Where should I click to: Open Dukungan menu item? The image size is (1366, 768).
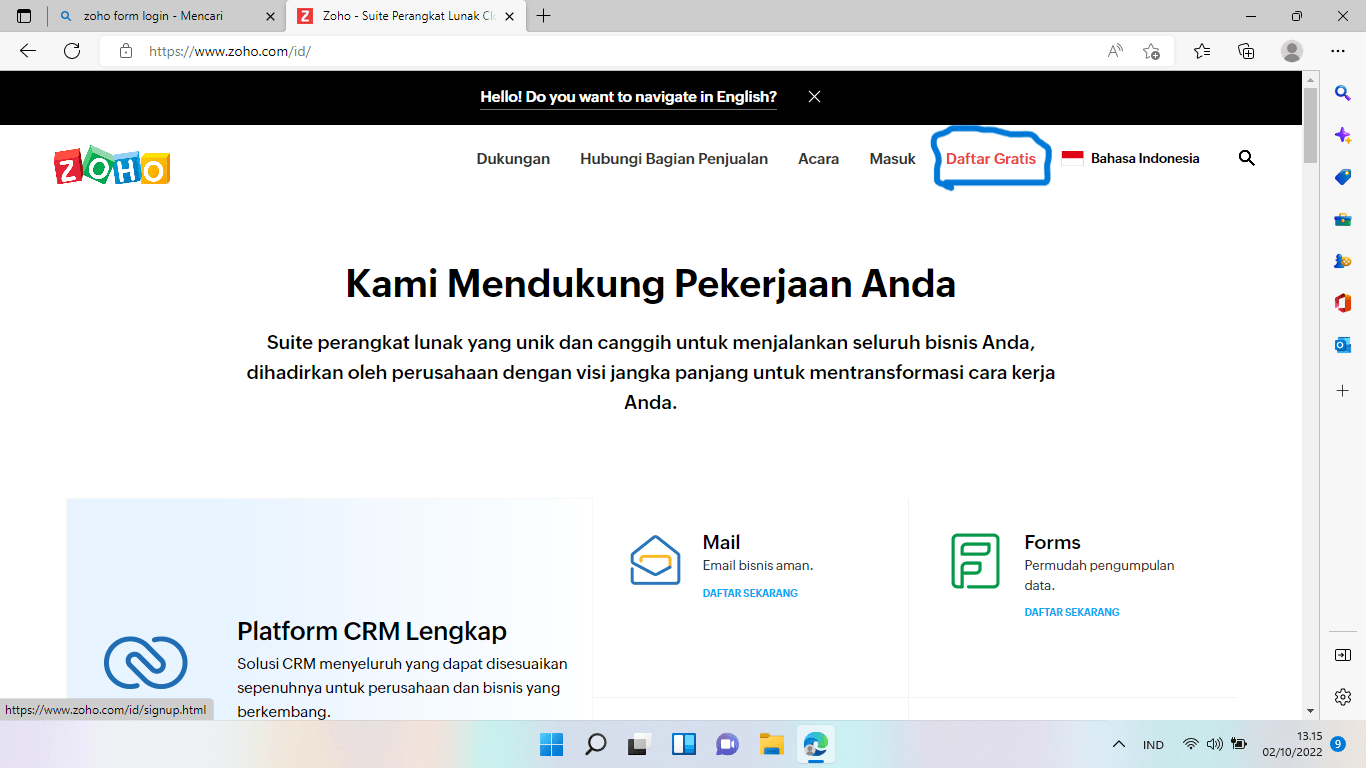click(513, 158)
